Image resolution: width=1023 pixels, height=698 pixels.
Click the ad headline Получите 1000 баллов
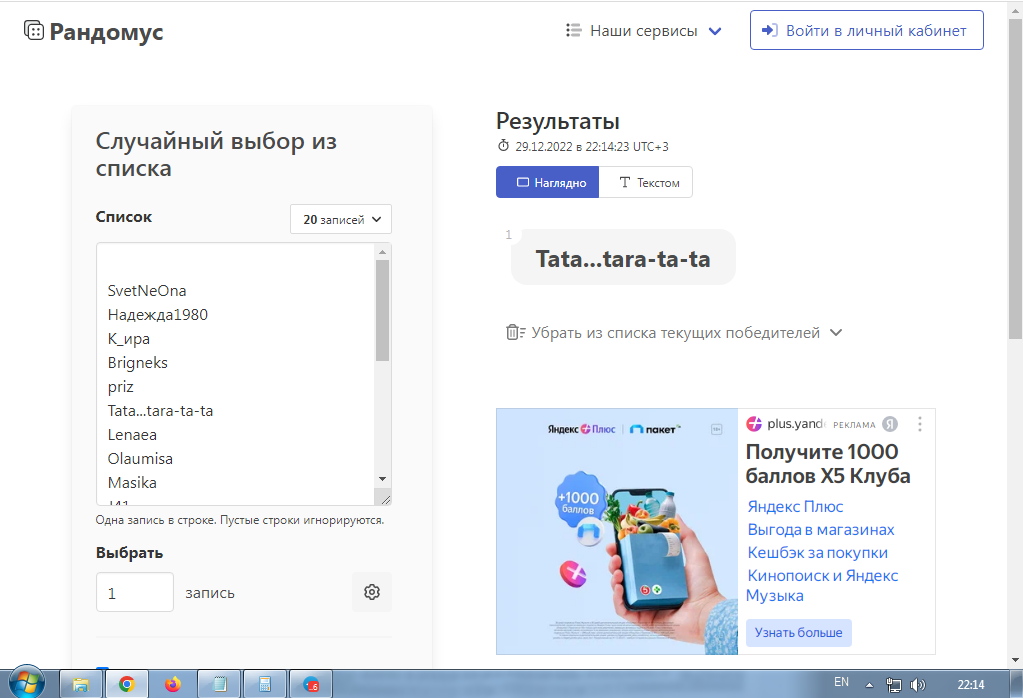pos(828,463)
